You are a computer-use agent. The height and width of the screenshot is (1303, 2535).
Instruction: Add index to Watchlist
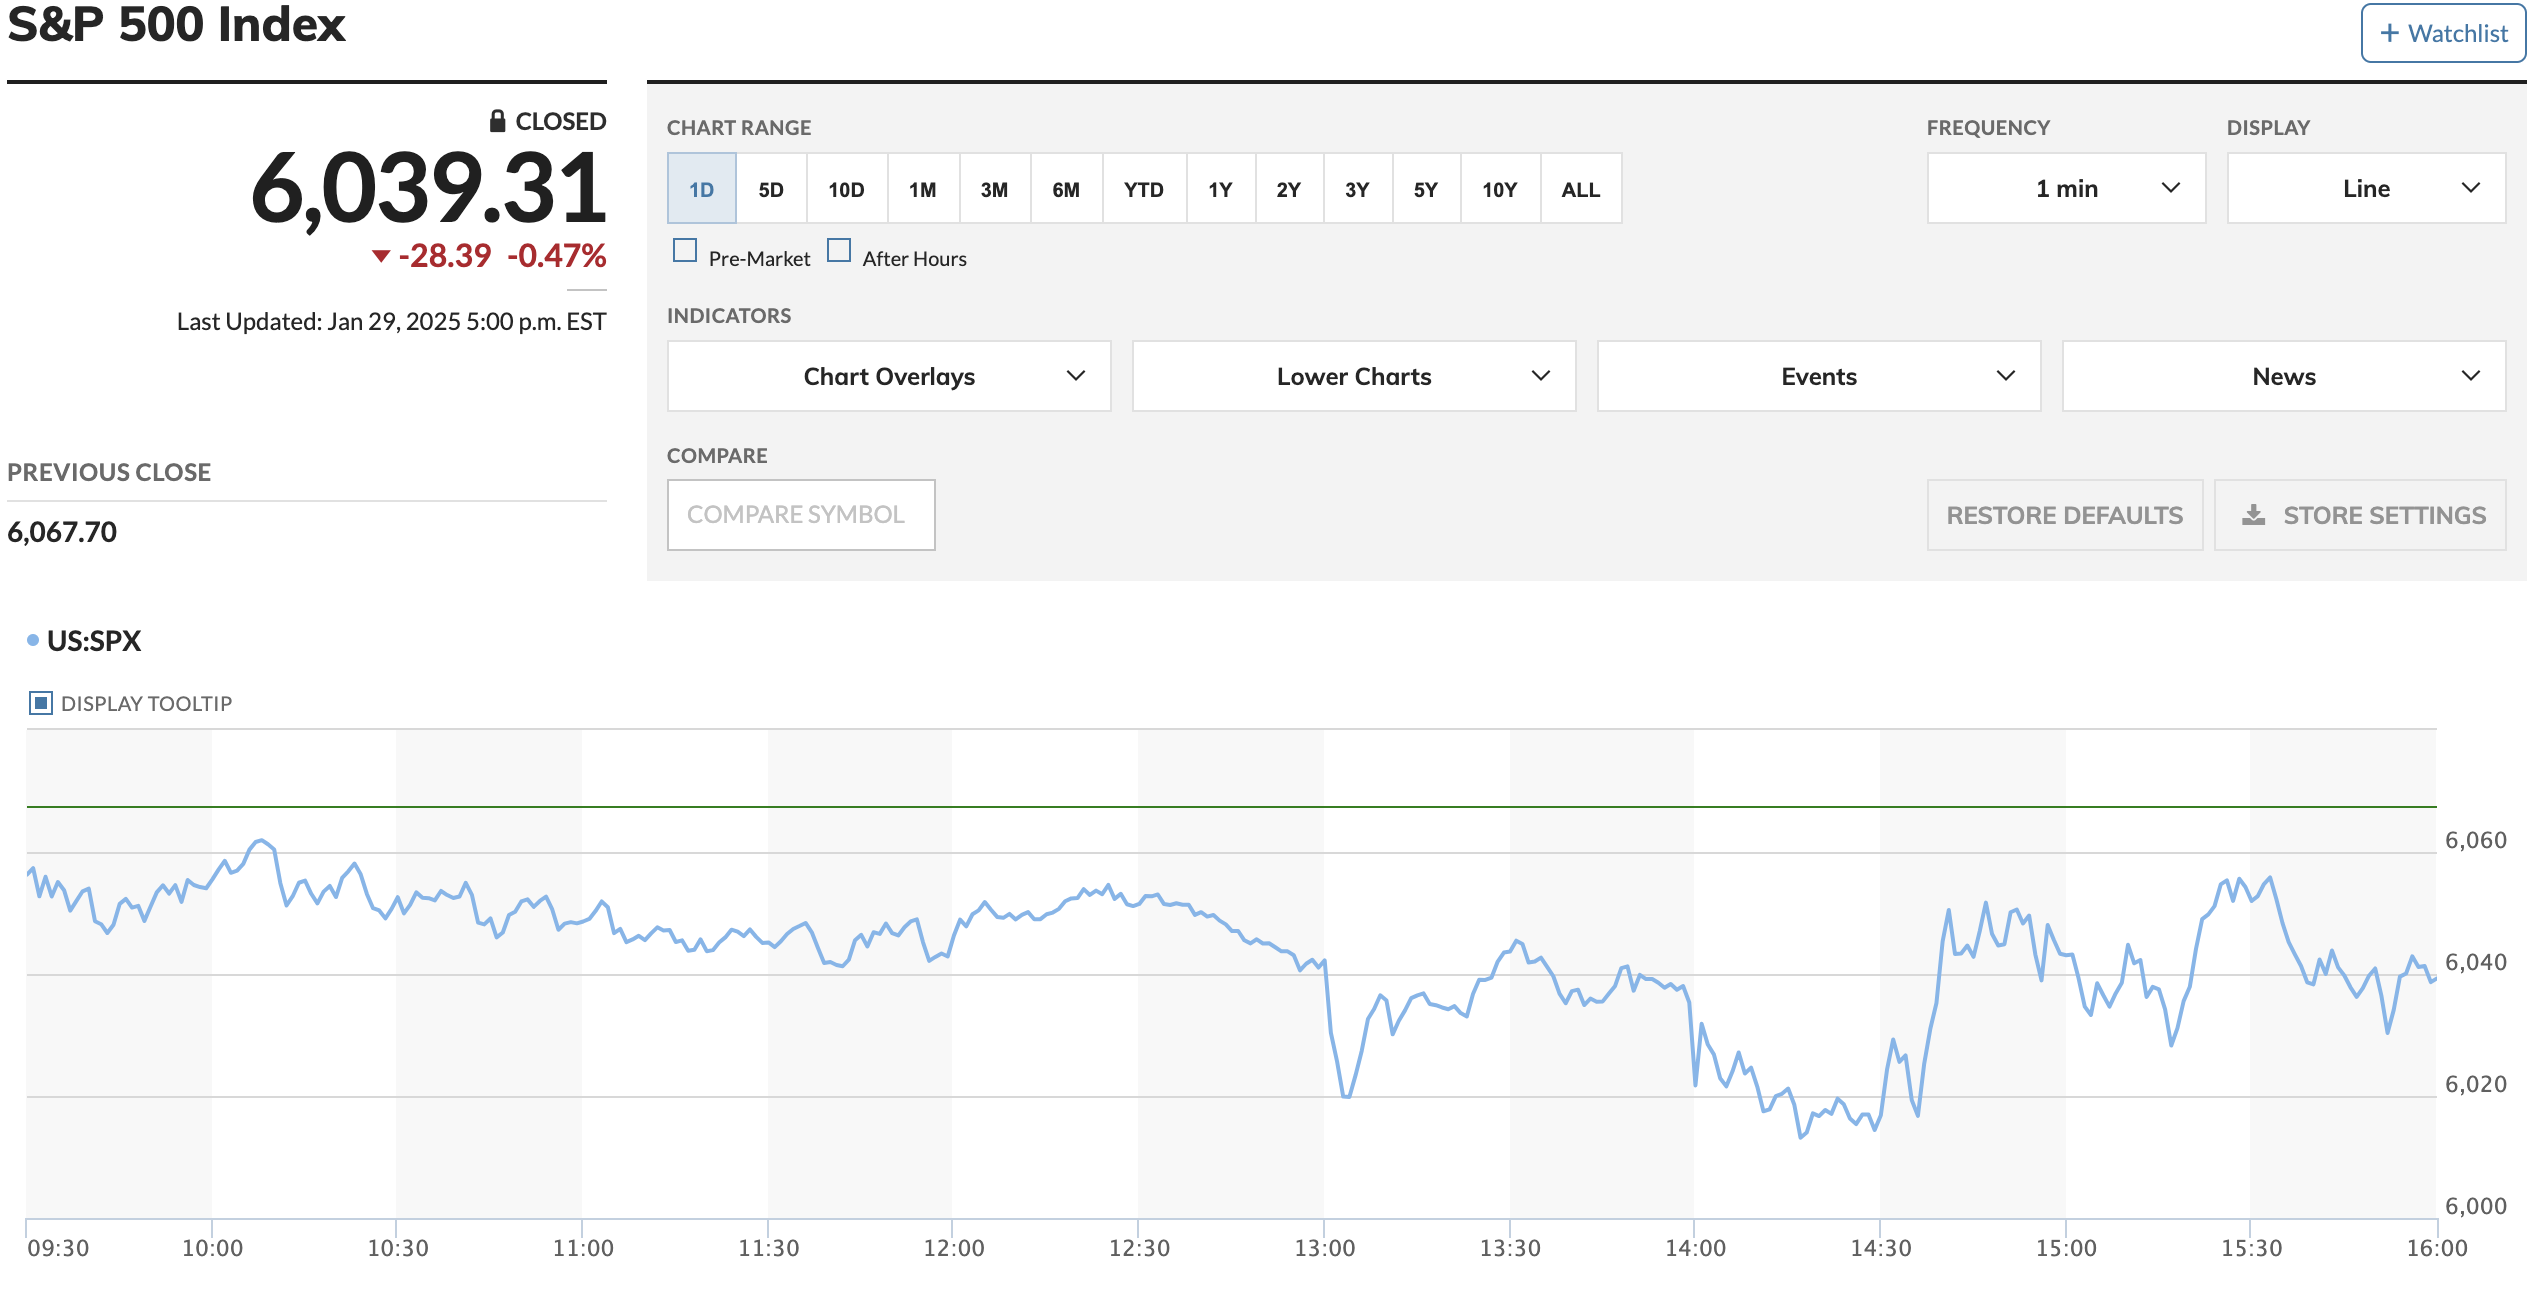(x=2443, y=33)
